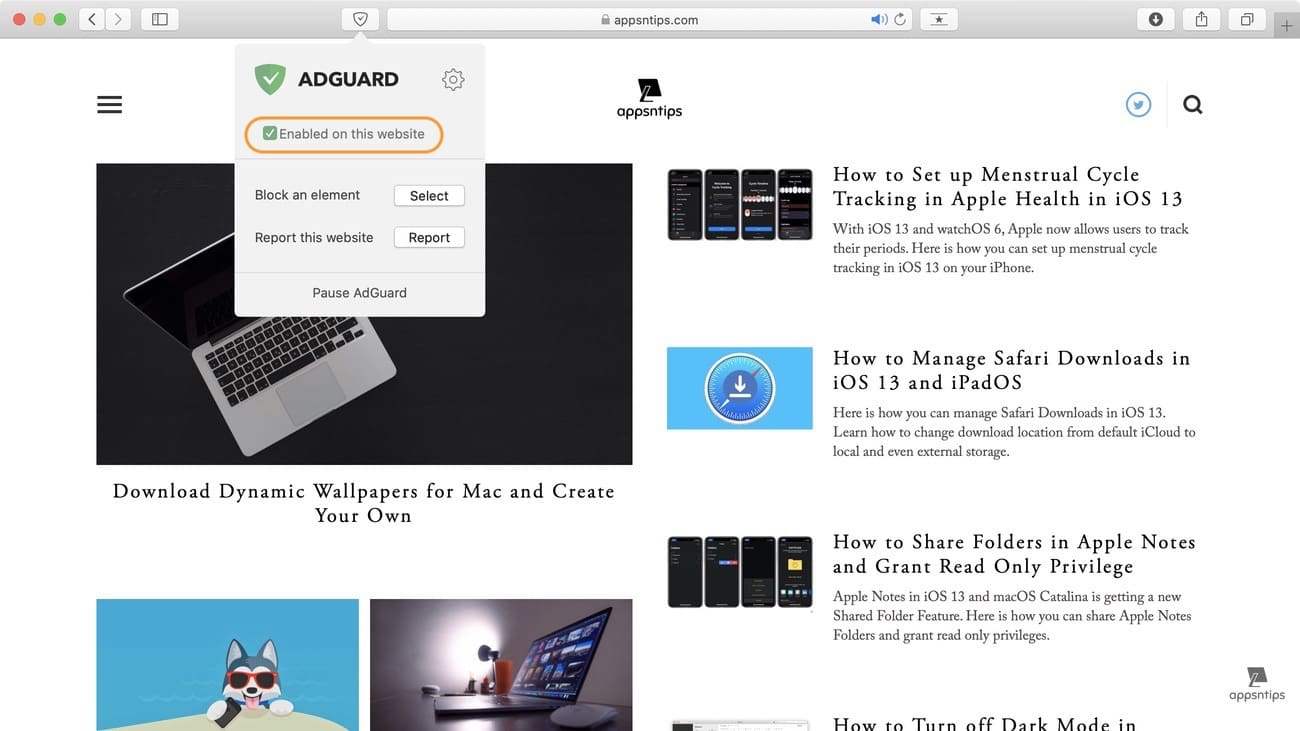Visit the site's Twitter via bird icon
The height and width of the screenshot is (731, 1300).
point(1138,103)
